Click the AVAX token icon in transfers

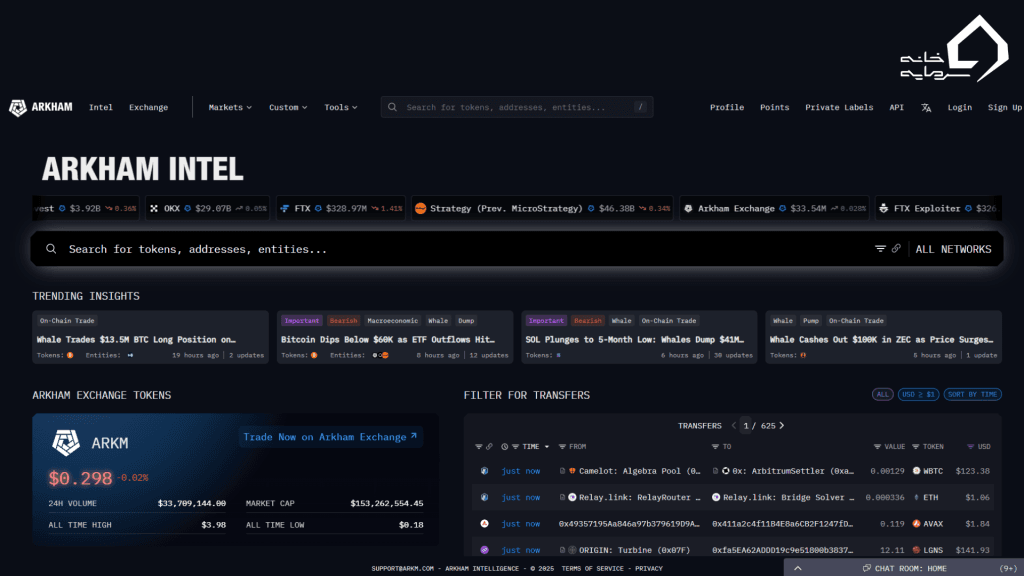coord(916,523)
